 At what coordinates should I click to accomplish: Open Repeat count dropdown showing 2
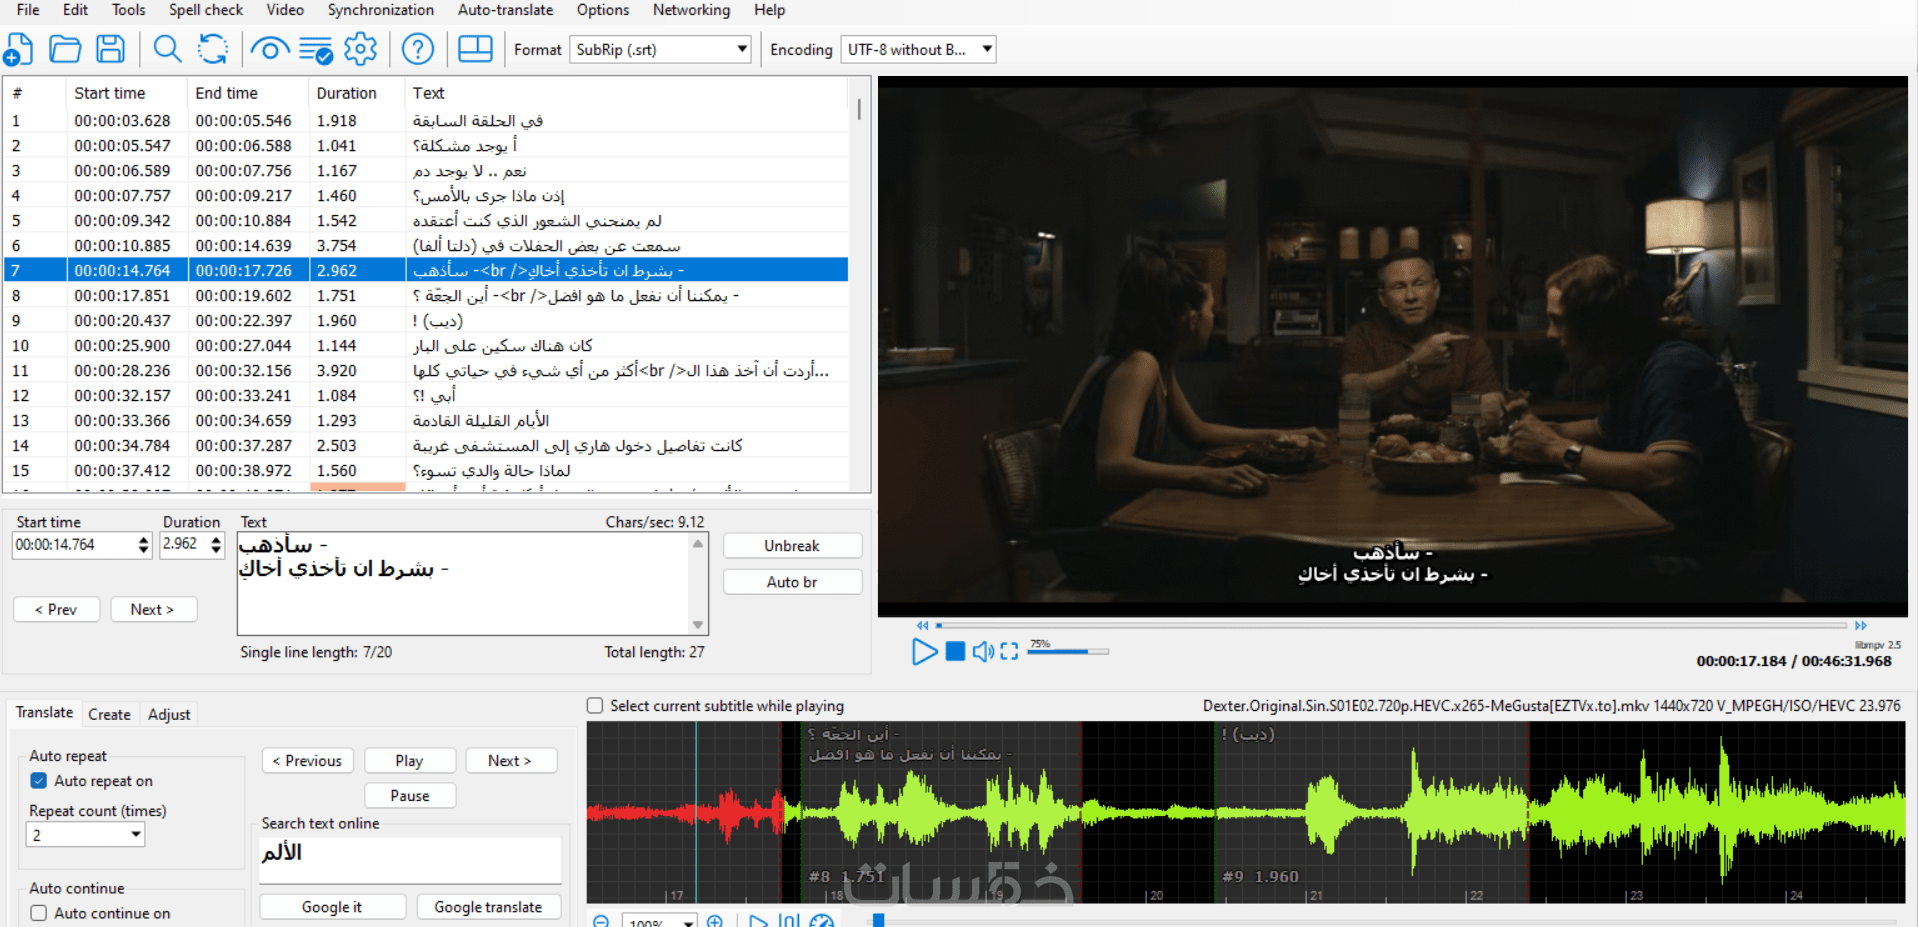click(x=85, y=835)
